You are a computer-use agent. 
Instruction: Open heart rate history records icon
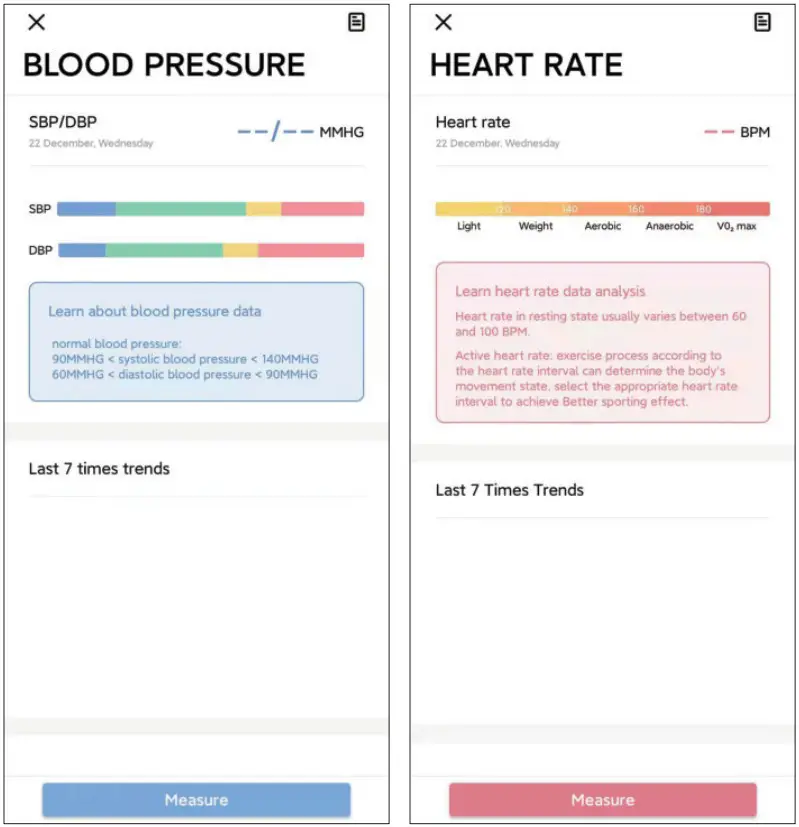point(762,23)
